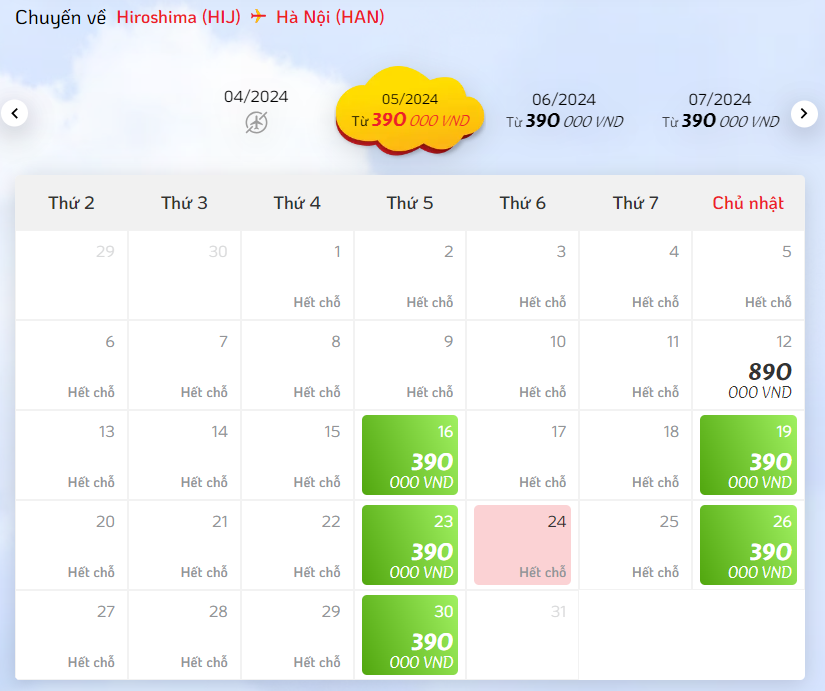The height and width of the screenshot is (691, 825).
Task: Click the greyed April 30 cell
Action: [184, 275]
